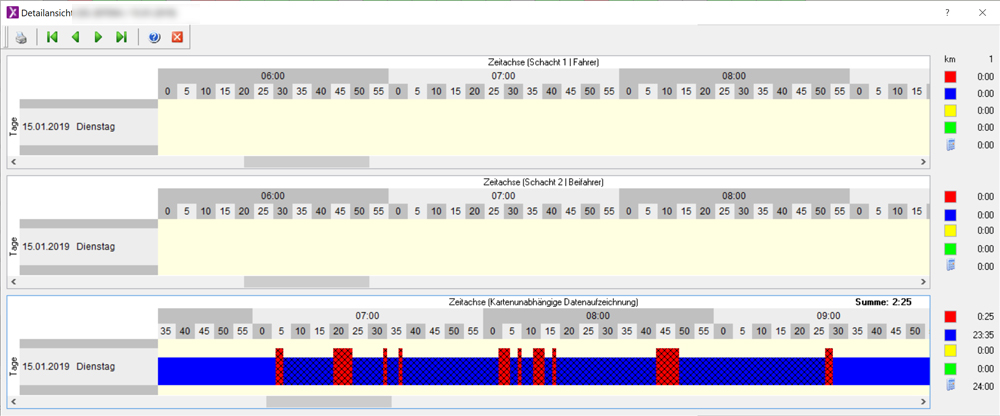Select 15.01.2019 Dienstag row in Beifahrer panel
Image resolution: width=1000 pixels, height=416 pixels.
pyautogui.click(x=68, y=247)
